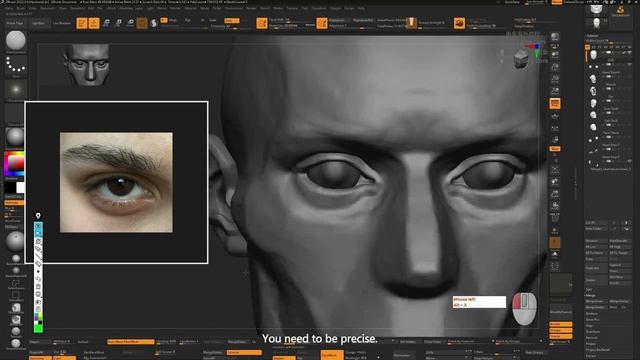Toggle the Rgb button
This screenshot has height=360, width=640.
(188, 20)
